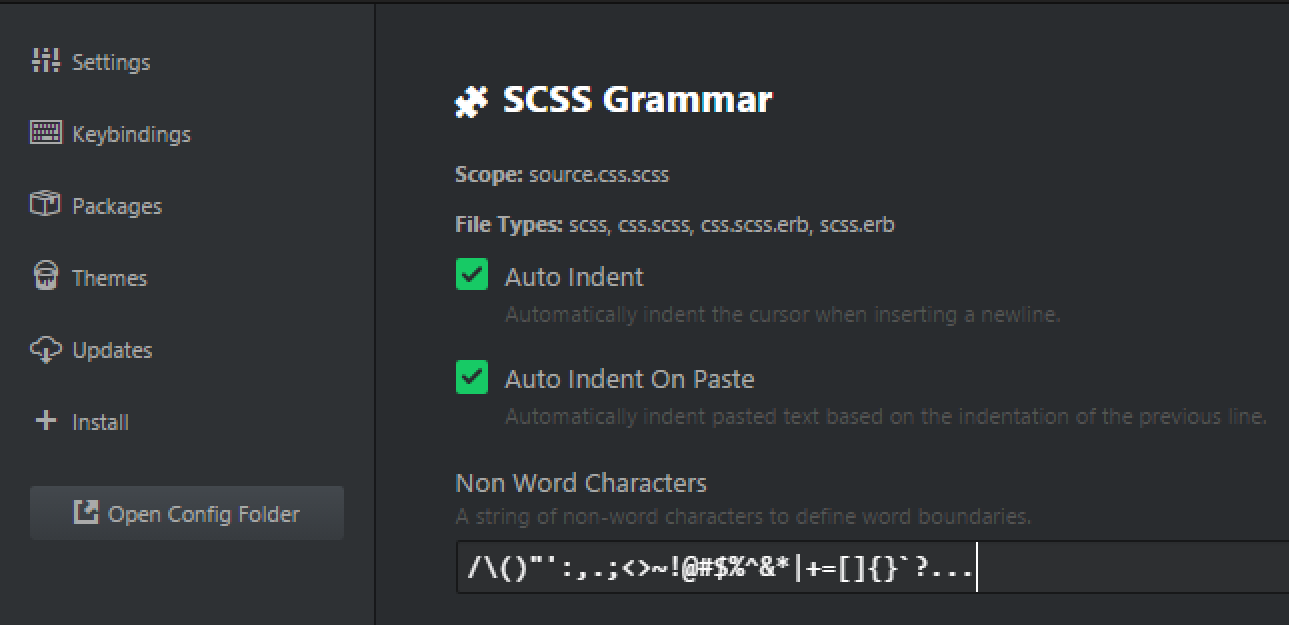
Task: Click into the Non Word Characters field
Action: tap(872, 567)
